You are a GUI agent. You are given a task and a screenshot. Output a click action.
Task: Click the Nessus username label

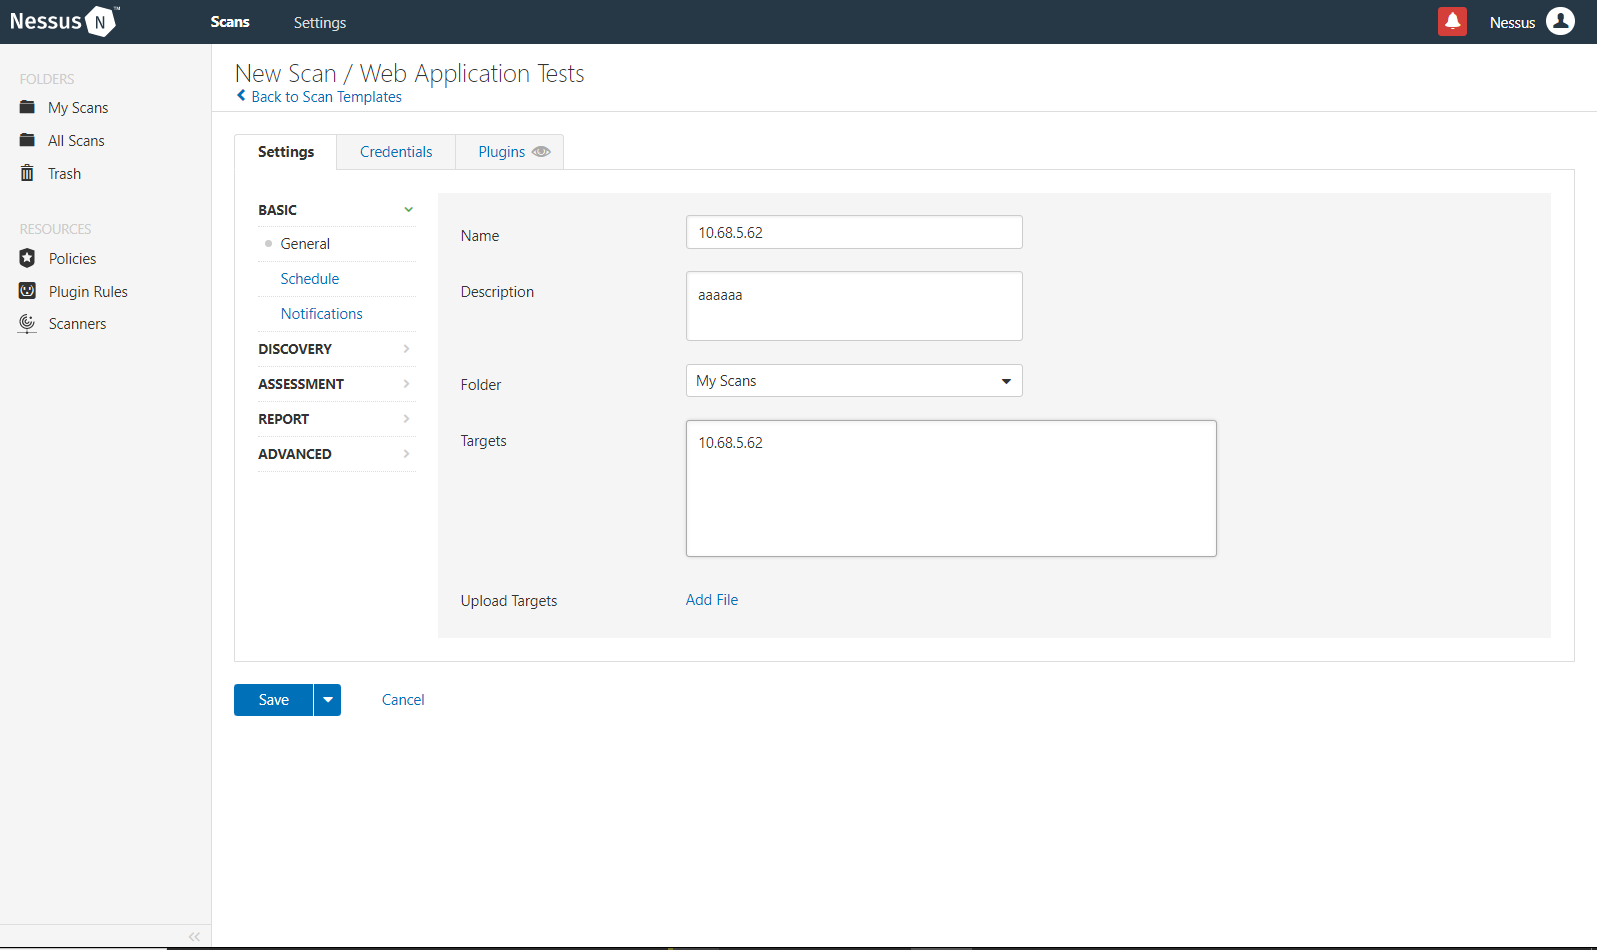pyautogui.click(x=1512, y=22)
